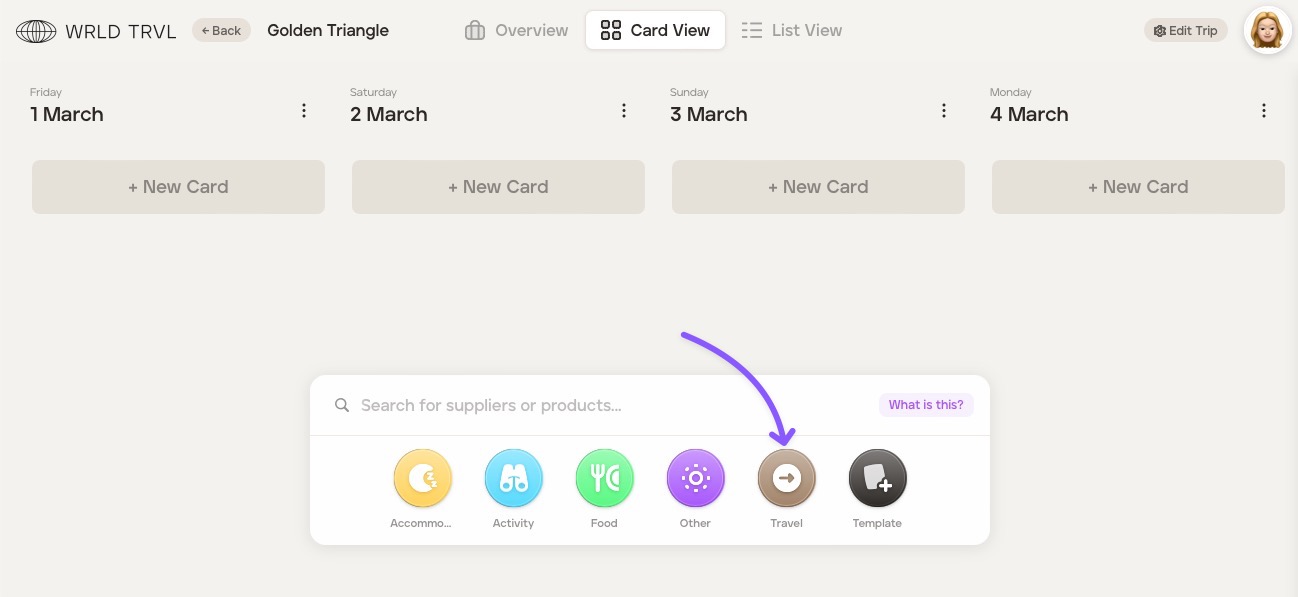This screenshot has height=597, width=1298.
Task: Open the Template card icon
Action: [x=877, y=479]
